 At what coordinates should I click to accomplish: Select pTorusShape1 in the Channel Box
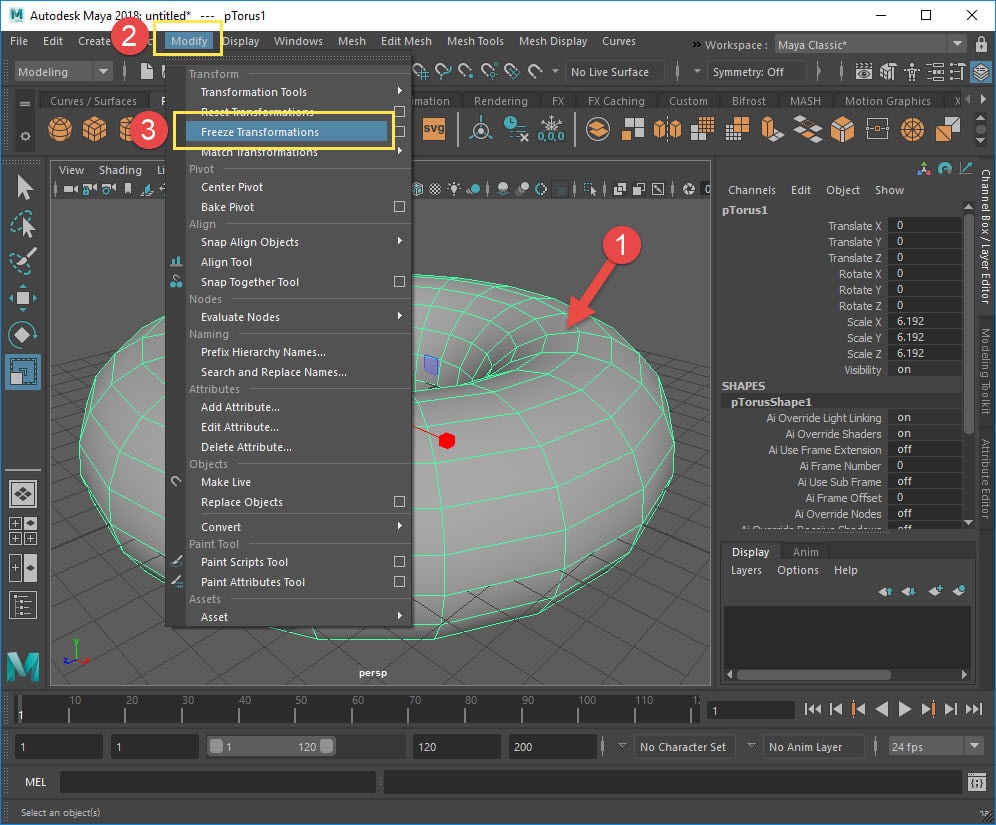pyautogui.click(x=771, y=402)
